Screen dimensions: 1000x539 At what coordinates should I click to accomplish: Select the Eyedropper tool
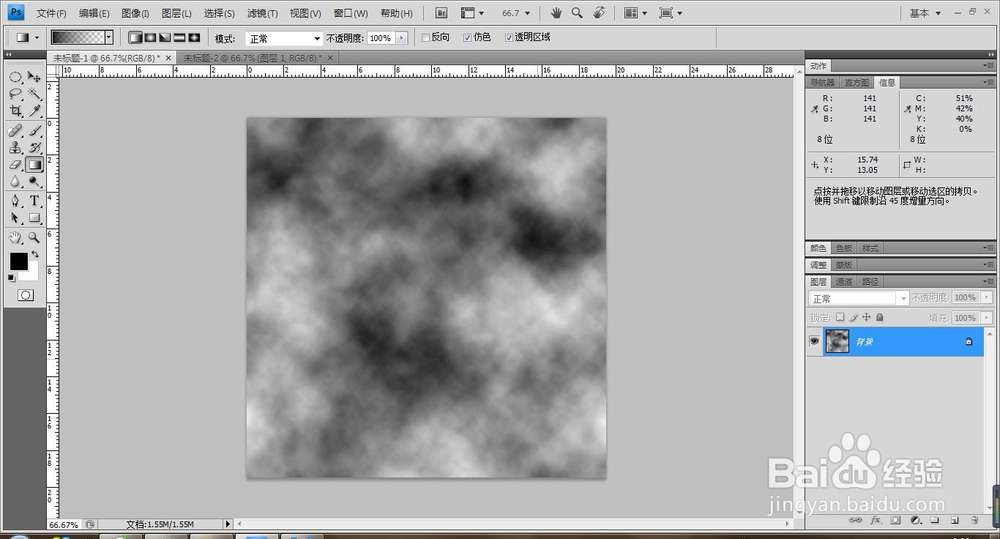(34, 111)
